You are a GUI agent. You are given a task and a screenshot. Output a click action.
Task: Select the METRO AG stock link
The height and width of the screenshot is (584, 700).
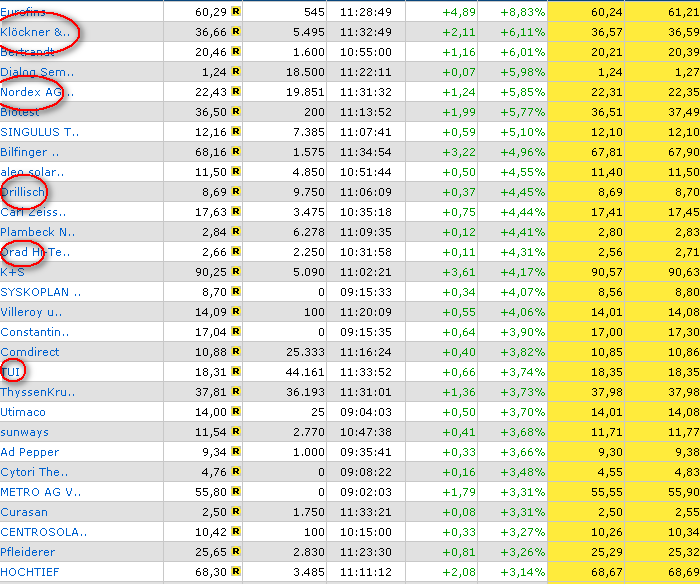point(41,492)
